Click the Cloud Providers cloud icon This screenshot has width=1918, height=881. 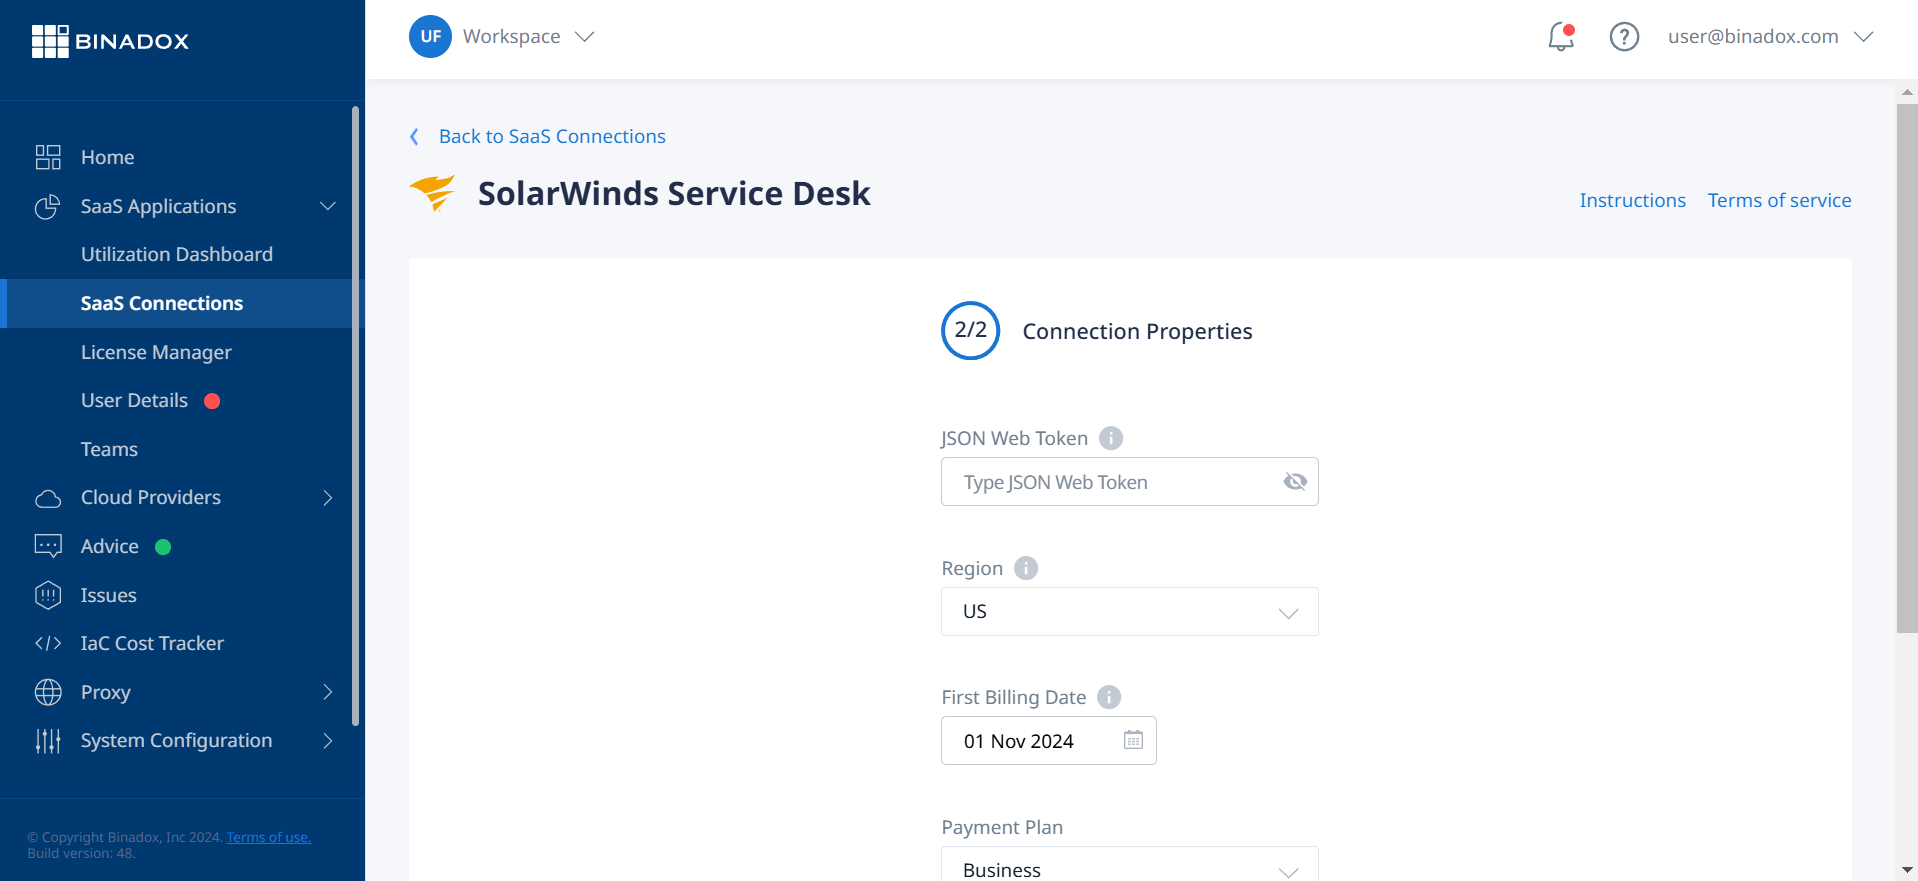pyautogui.click(x=48, y=498)
